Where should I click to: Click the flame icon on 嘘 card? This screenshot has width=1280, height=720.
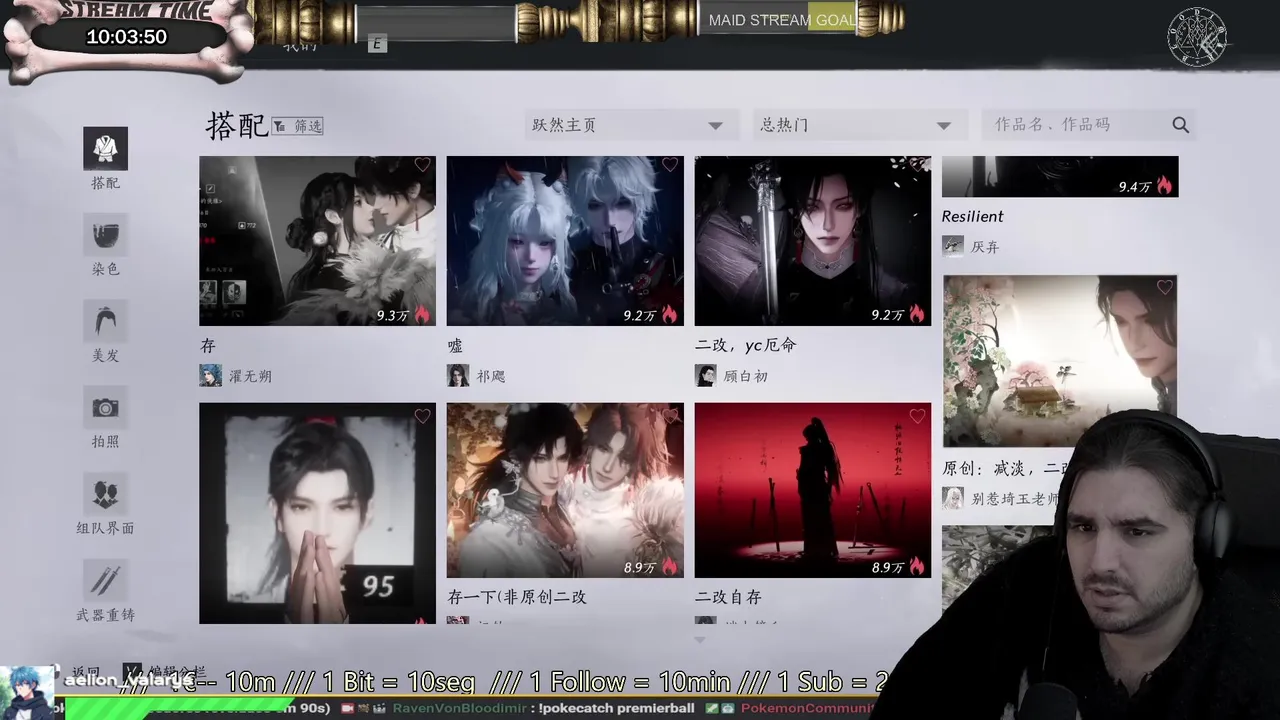pyautogui.click(x=669, y=314)
